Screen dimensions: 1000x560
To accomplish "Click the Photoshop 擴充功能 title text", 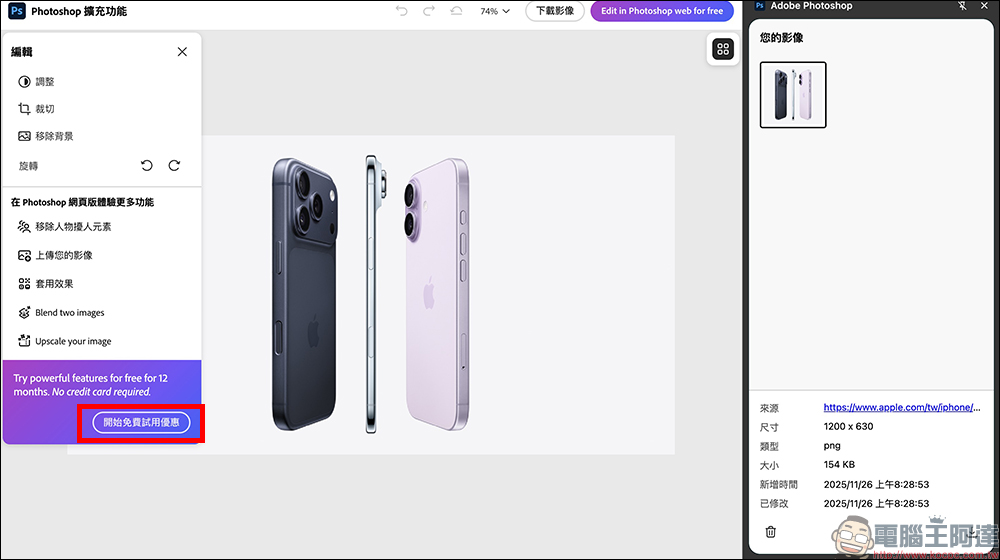I will pyautogui.click(x=79, y=11).
